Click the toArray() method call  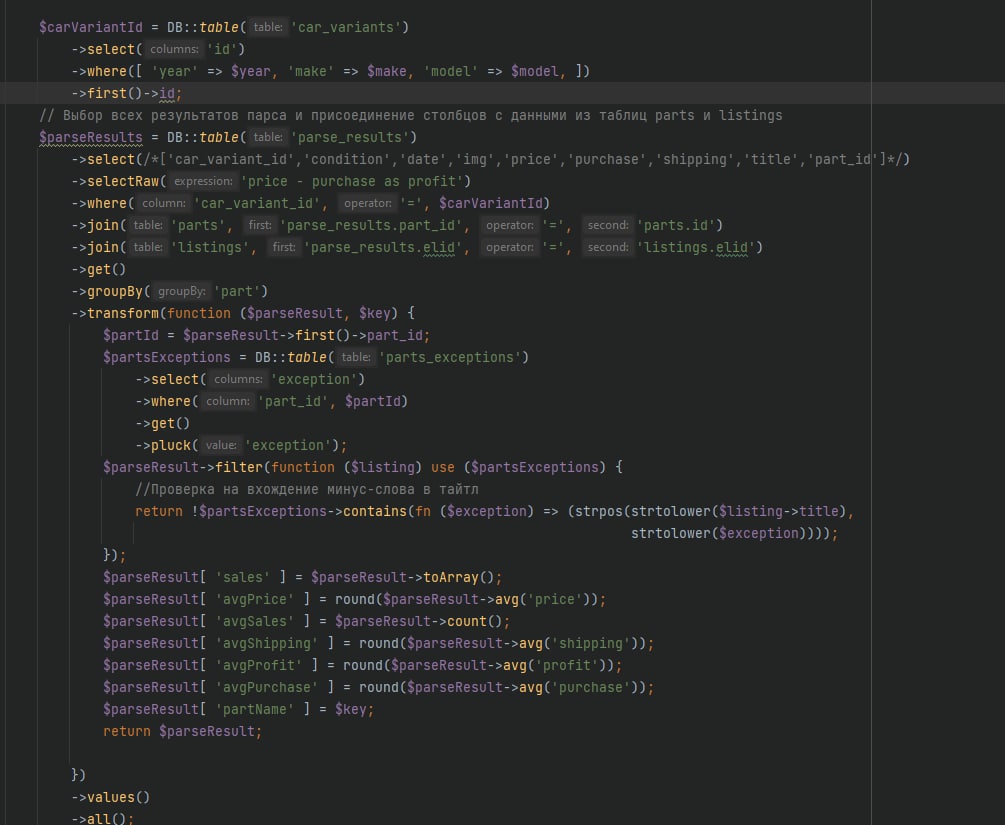coord(459,577)
